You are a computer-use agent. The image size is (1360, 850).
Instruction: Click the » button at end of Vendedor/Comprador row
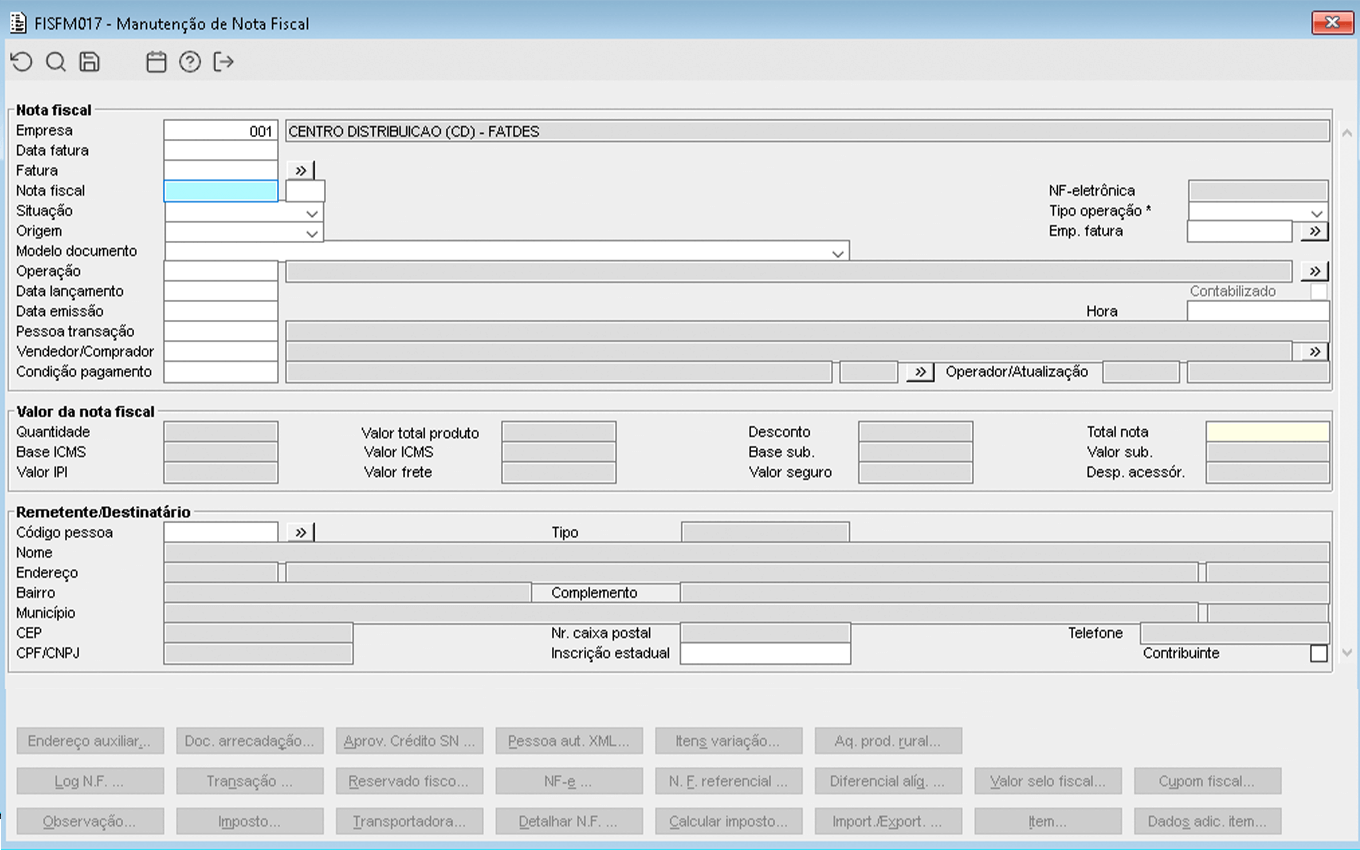[1315, 351]
